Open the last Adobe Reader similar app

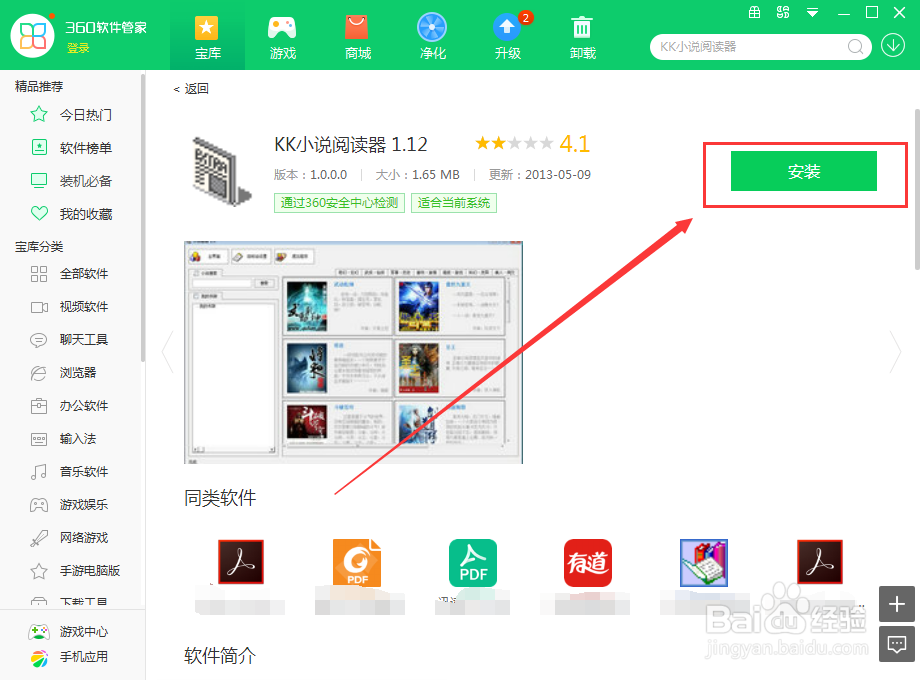point(820,562)
